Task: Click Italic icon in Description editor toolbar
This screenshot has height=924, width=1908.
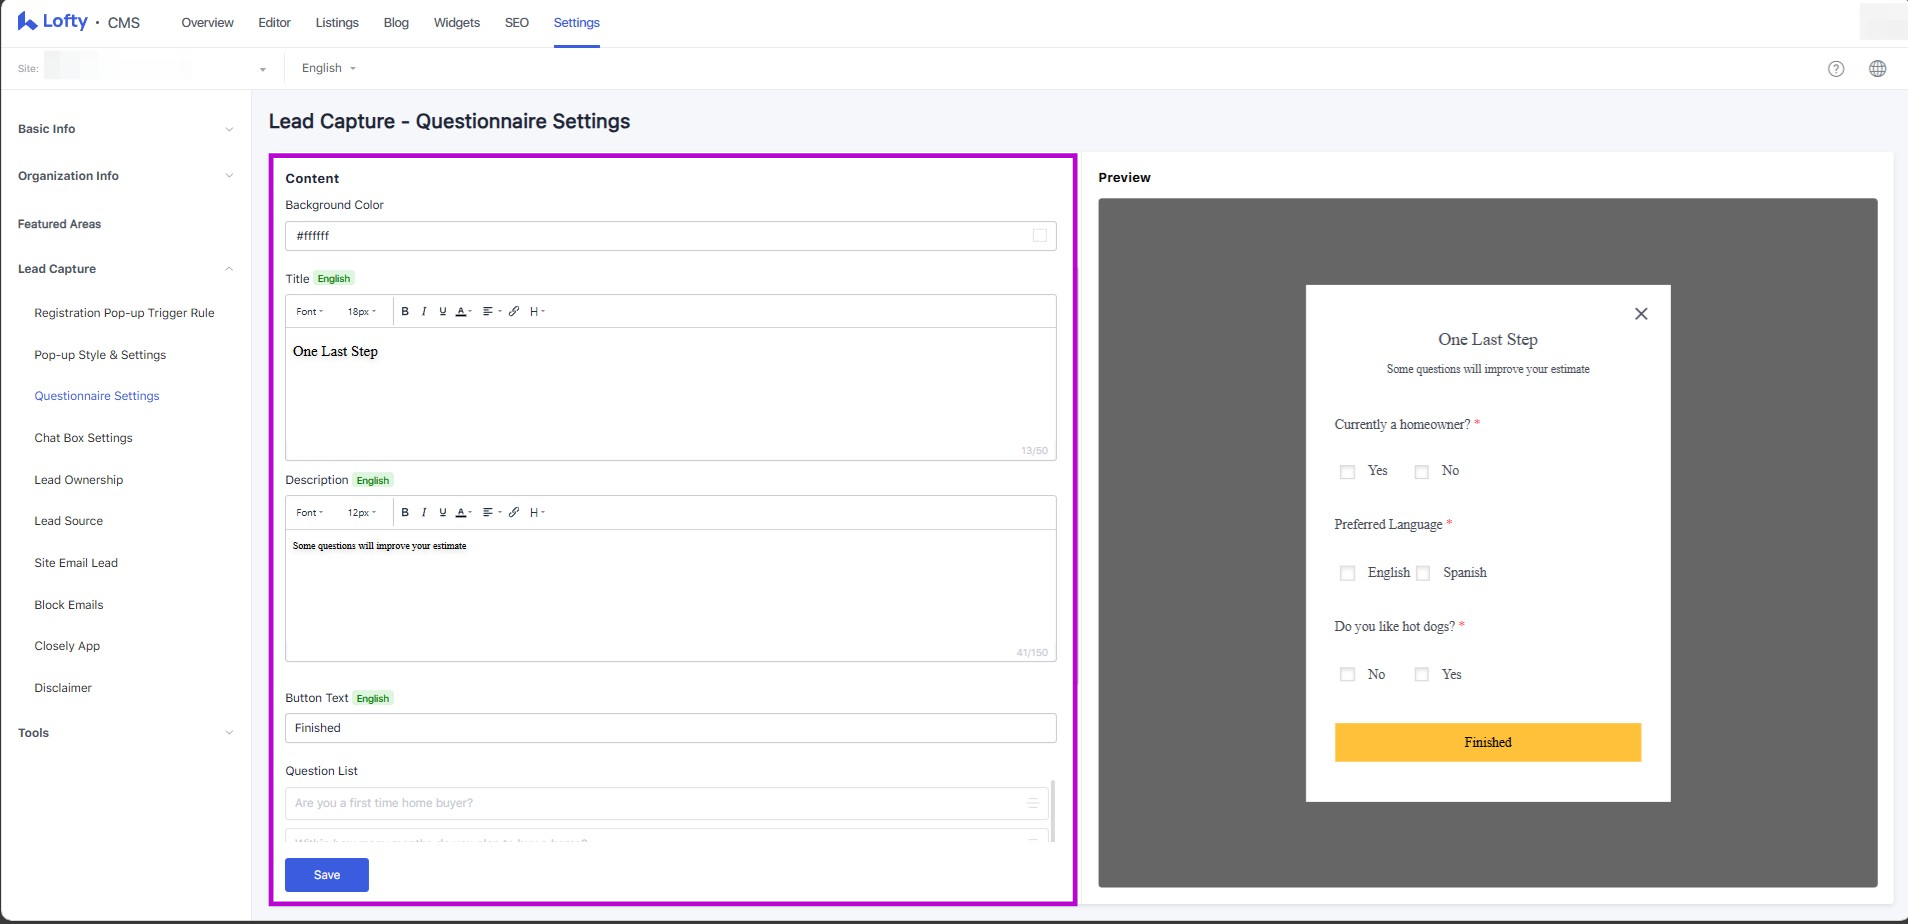Action: 424,512
